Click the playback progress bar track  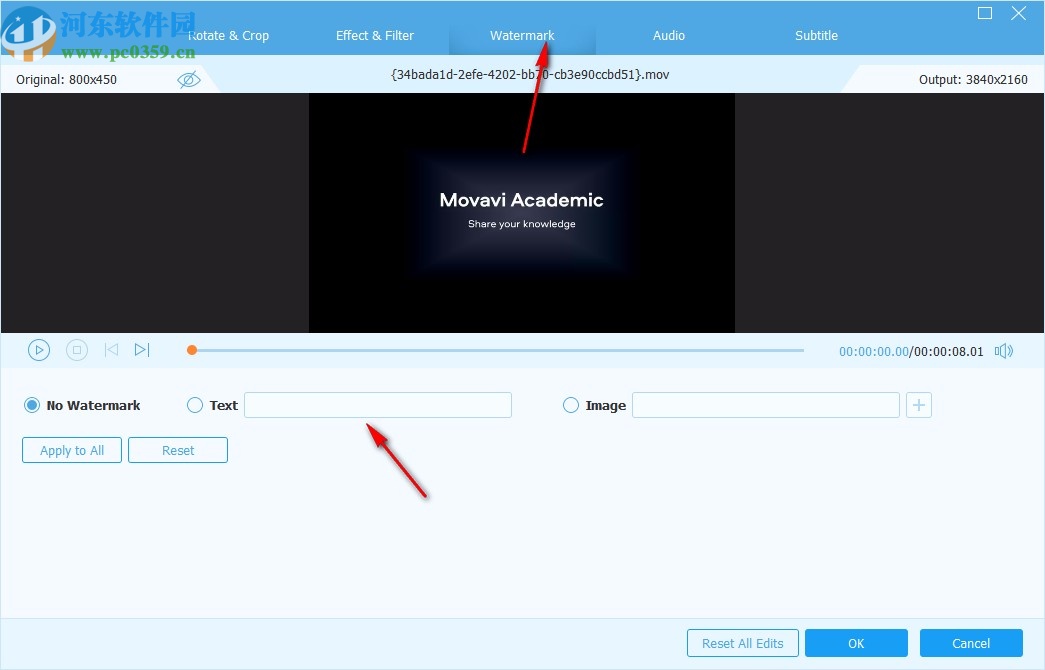pyautogui.click(x=497, y=350)
